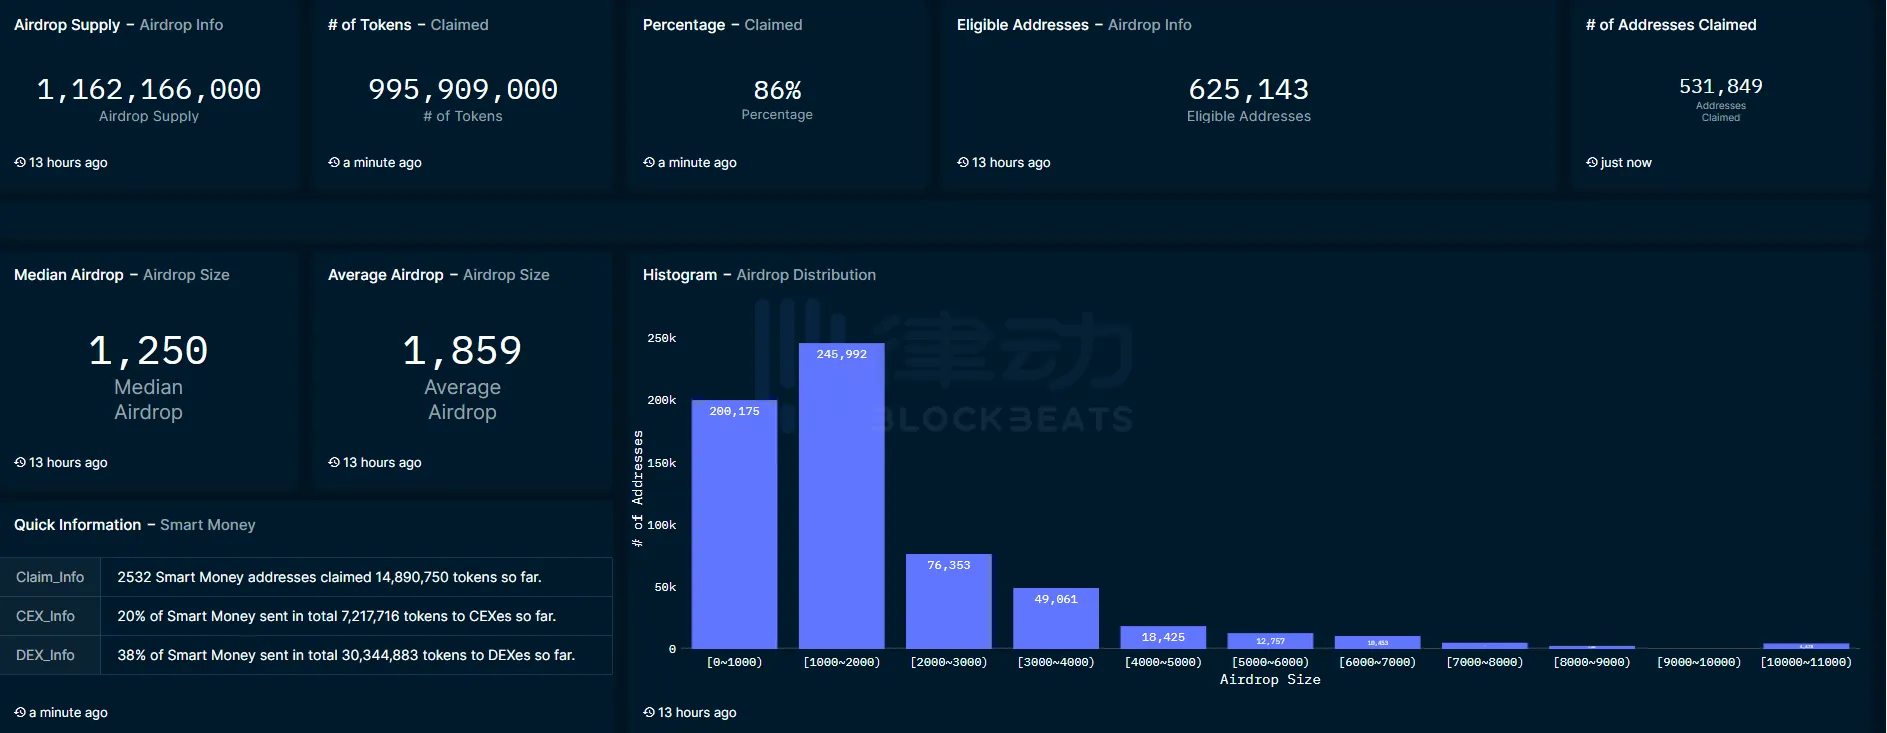Click the Claim_Info table row label
The height and width of the screenshot is (733, 1887).
(50, 577)
